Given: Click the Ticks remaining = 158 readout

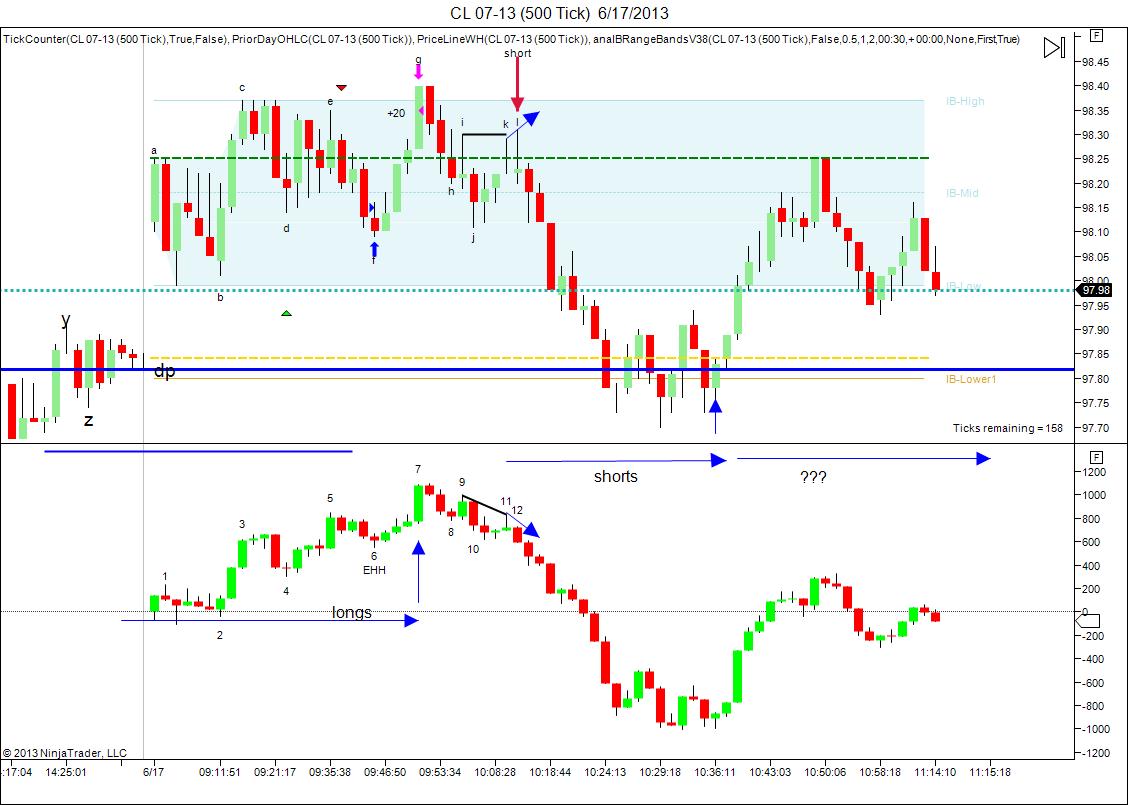Looking at the screenshot, I should (1007, 428).
